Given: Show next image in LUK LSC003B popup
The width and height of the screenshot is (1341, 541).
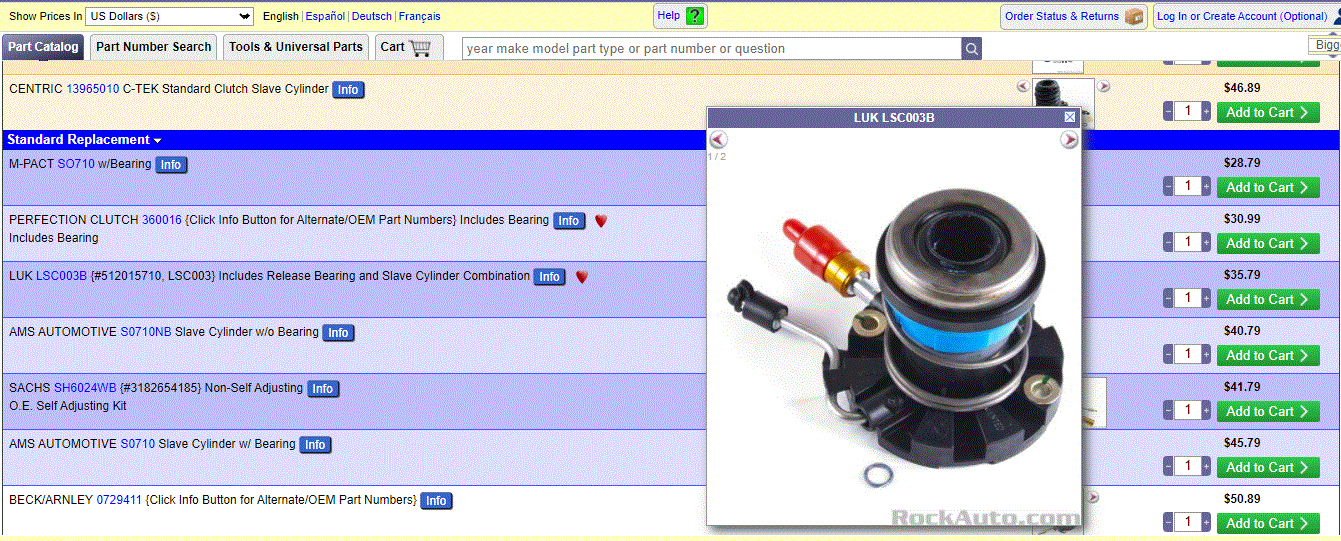Looking at the screenshot, I should coord(1069,140).
